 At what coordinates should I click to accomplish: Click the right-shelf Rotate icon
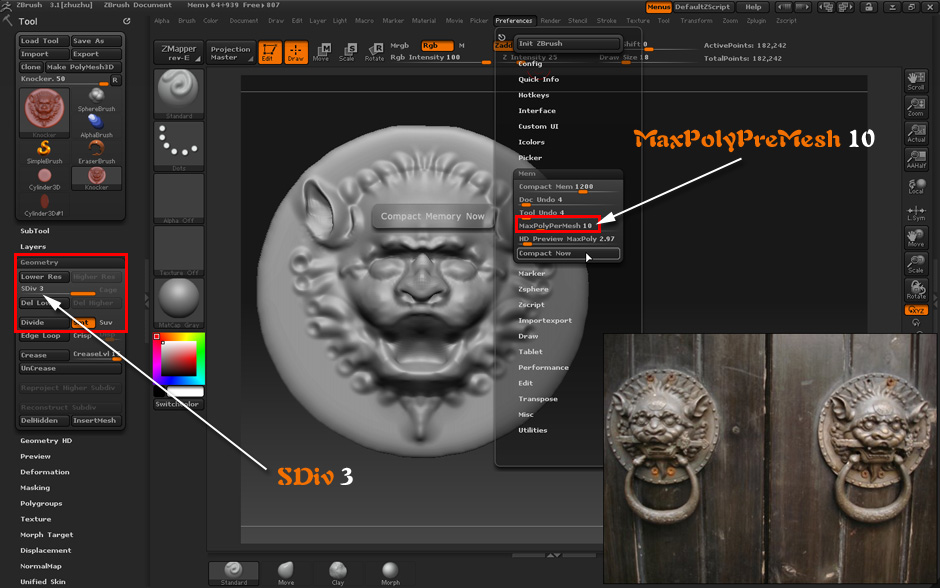tap(916, 290)
